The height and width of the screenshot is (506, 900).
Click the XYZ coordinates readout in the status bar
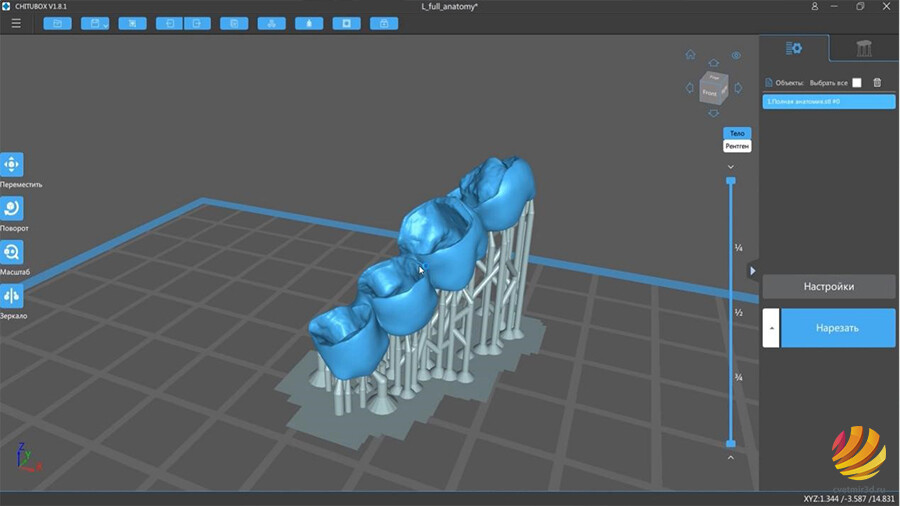pyautogui.click(x=848, y=499)
